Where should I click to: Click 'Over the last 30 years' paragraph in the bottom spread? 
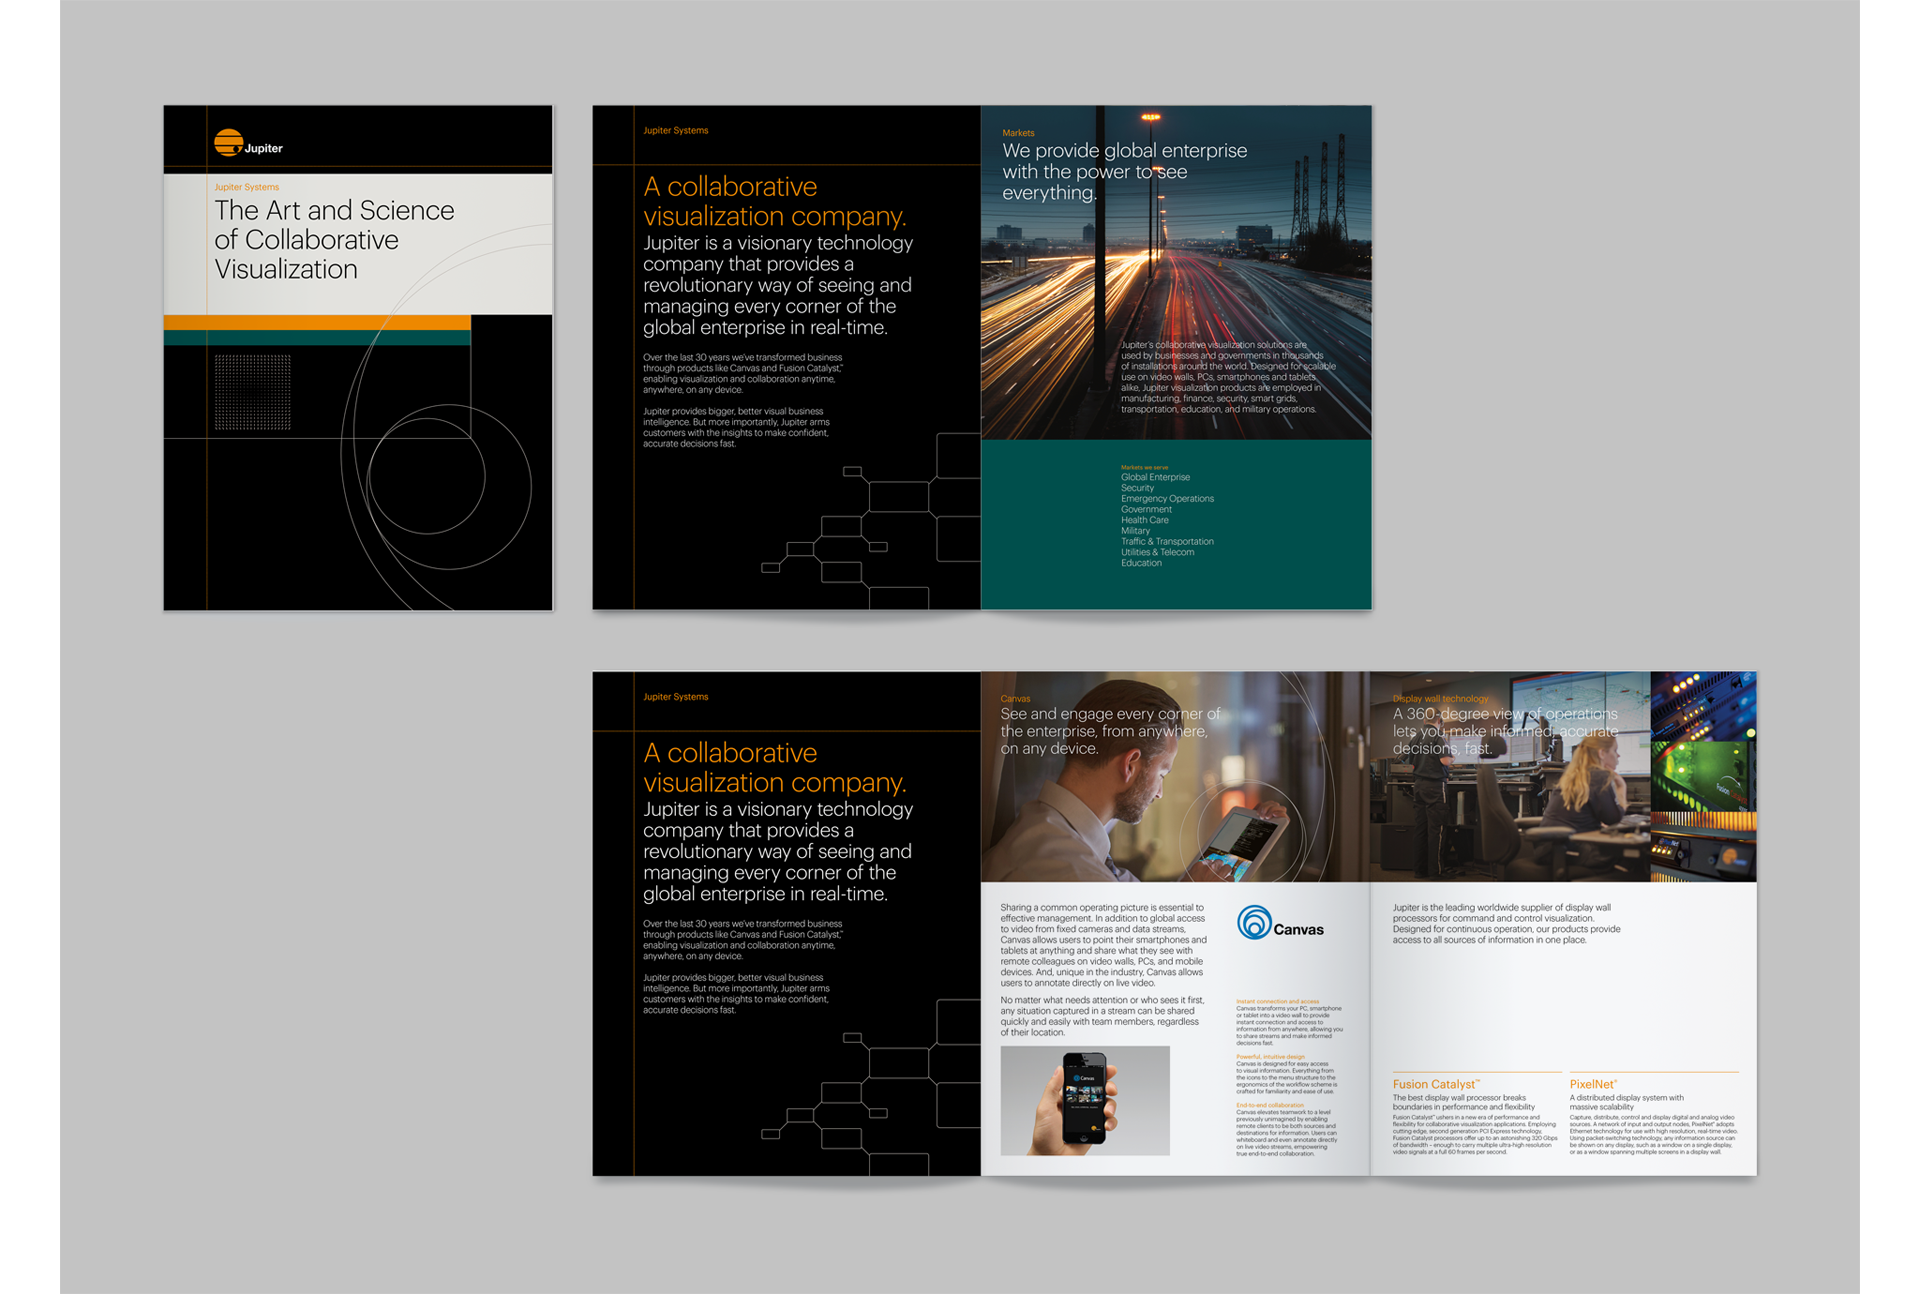pyautogui.click(x=743, y=940)
